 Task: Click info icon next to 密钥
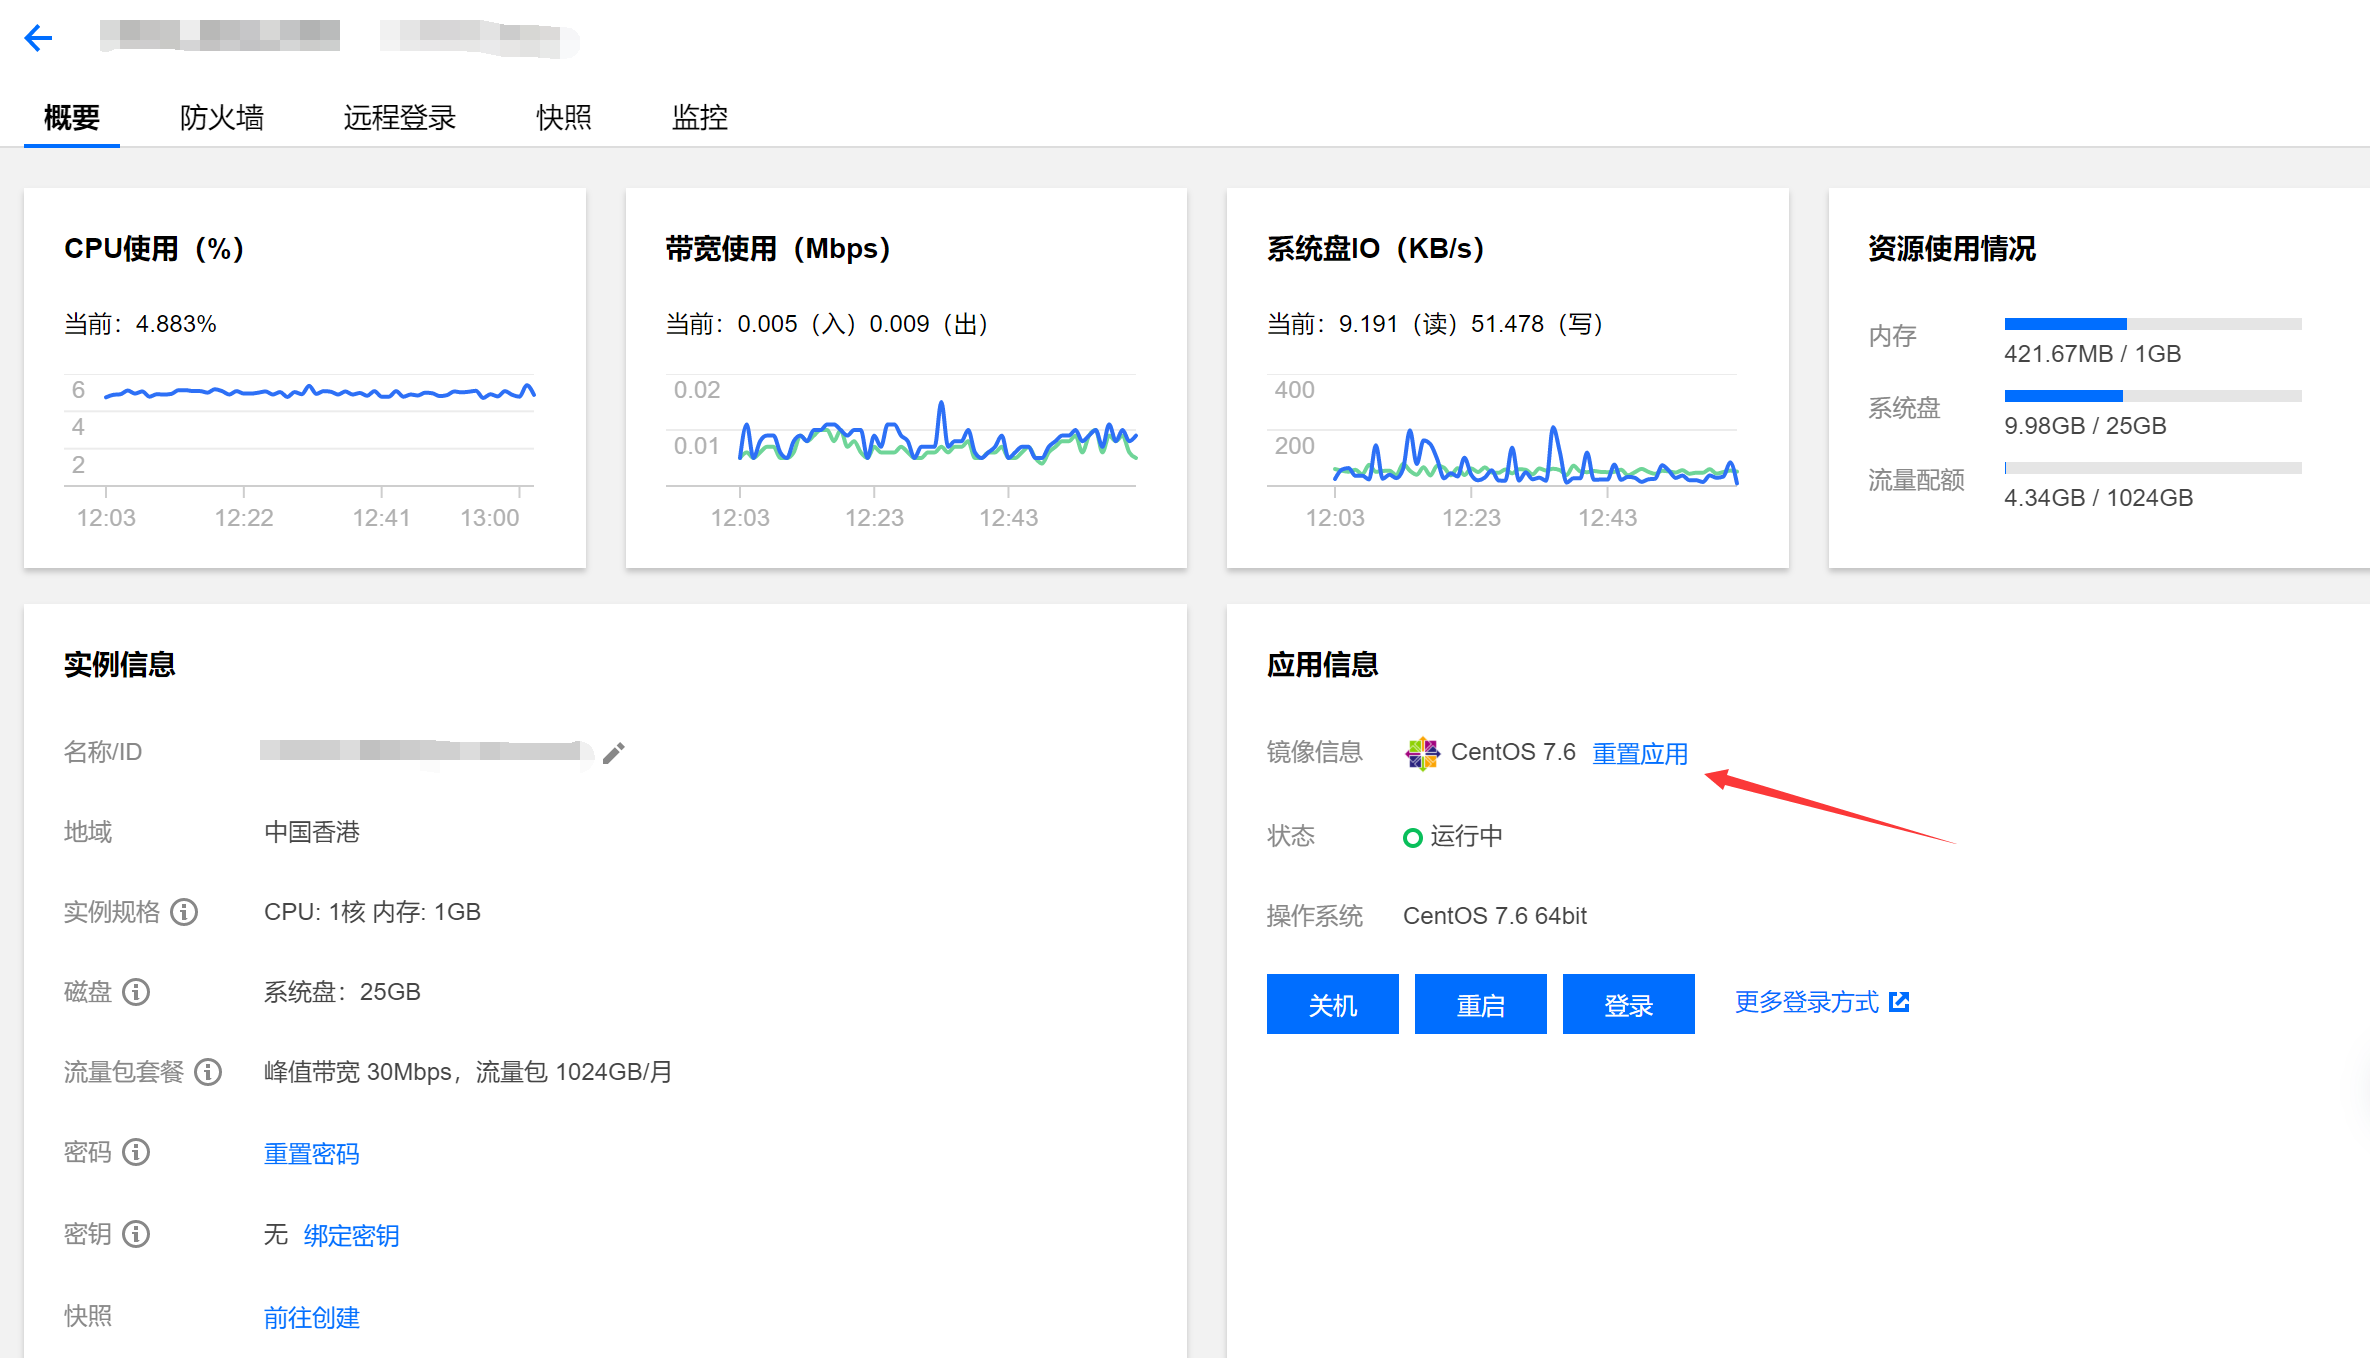pyautogui.click(x=136, y=1234)
